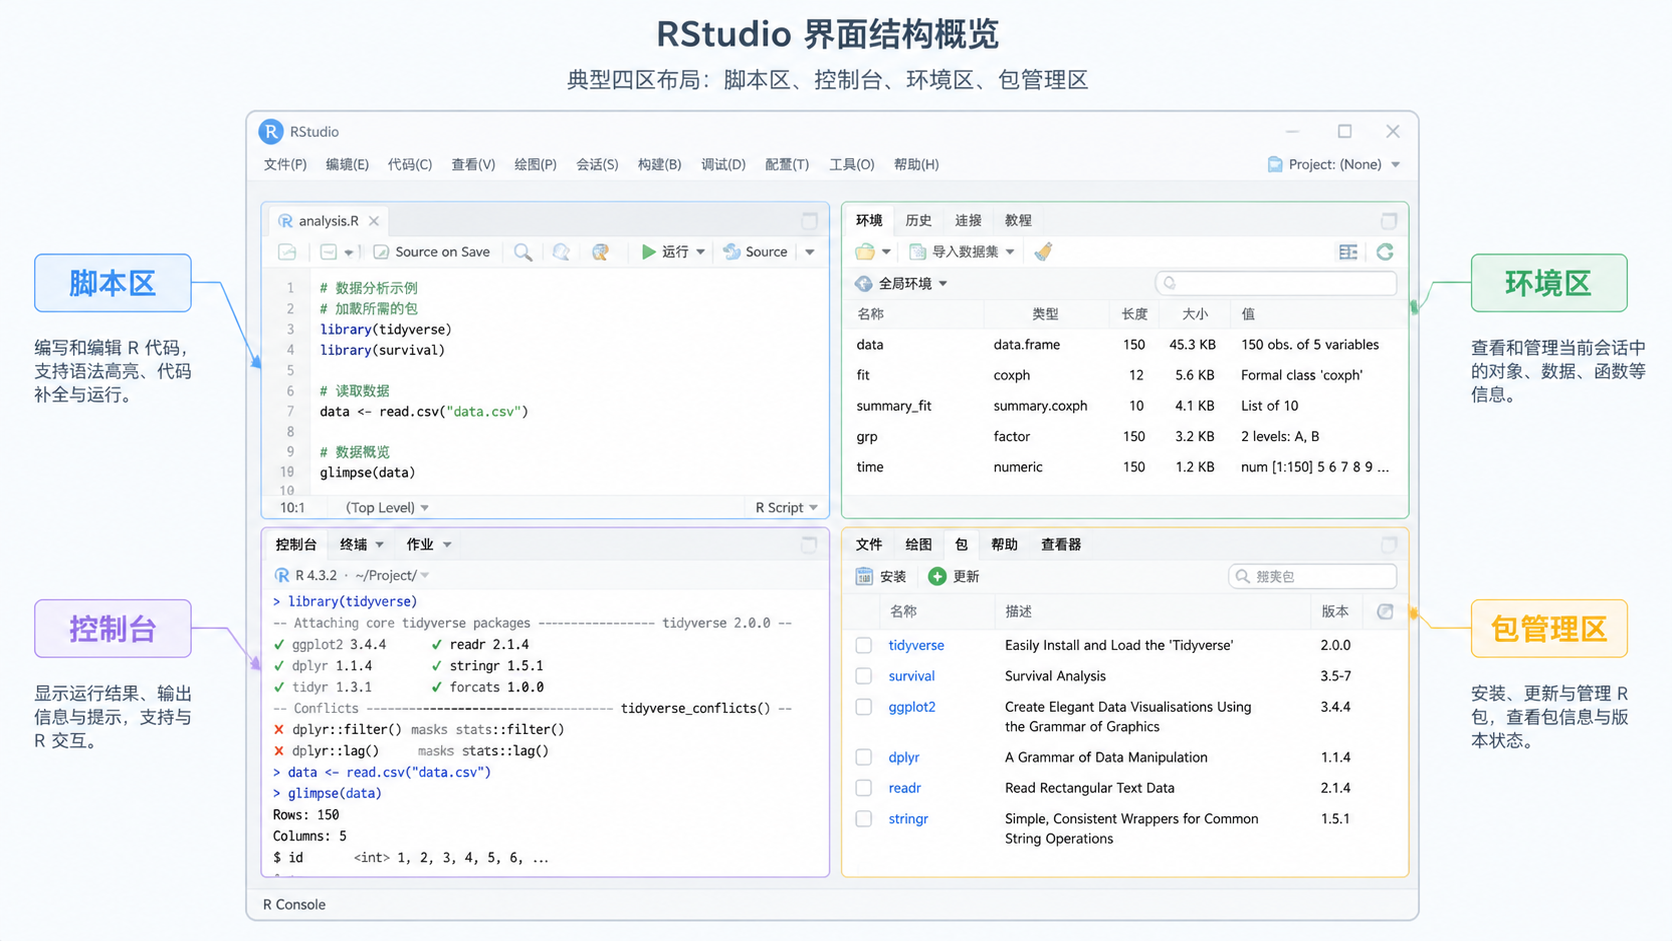
Task: Open the Project: (None) dropdown
Action: coord(1335,165)
